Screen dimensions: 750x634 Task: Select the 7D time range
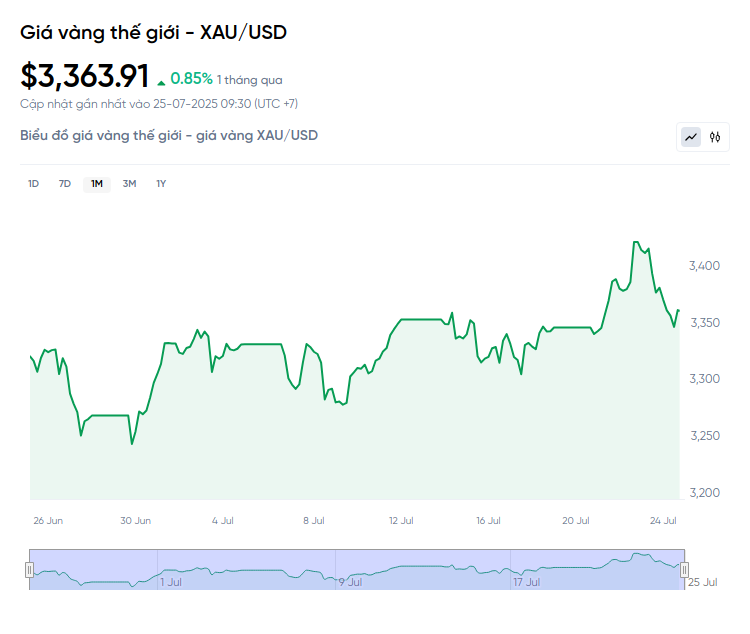click(65, 183)
